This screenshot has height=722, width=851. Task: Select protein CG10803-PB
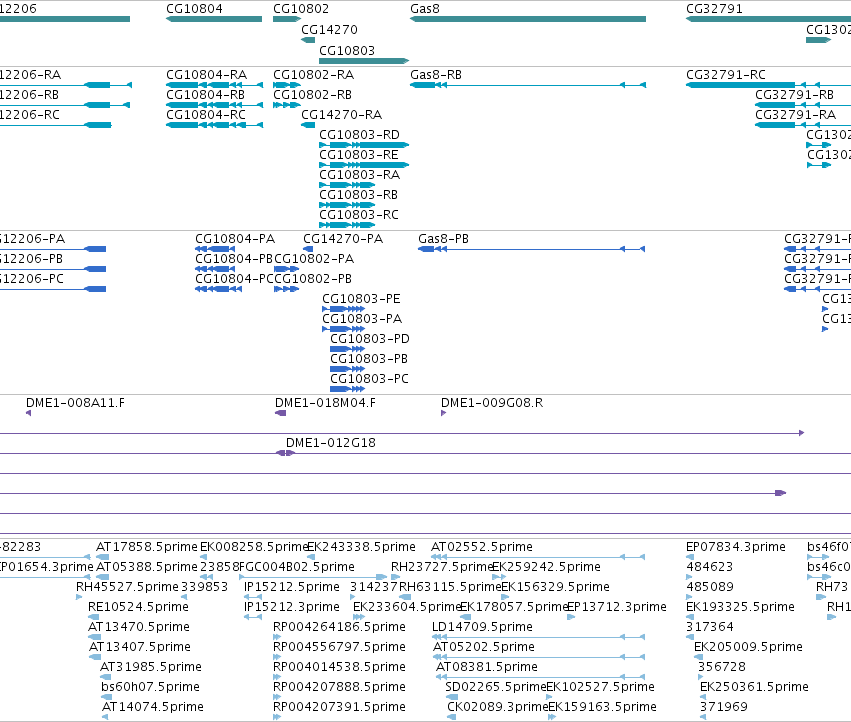[347, 369]
